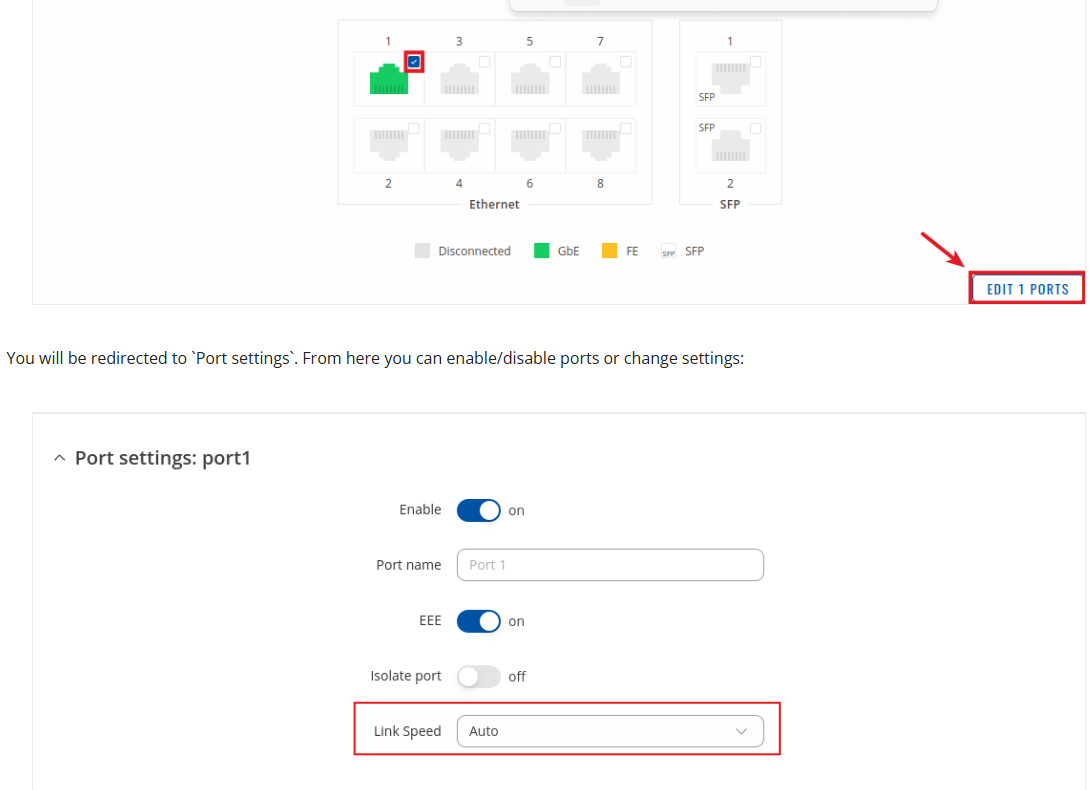The image size is (1089, 790).
Task: Uncheck the Ethernet port 1 checkbox
Action: point(414,62)
